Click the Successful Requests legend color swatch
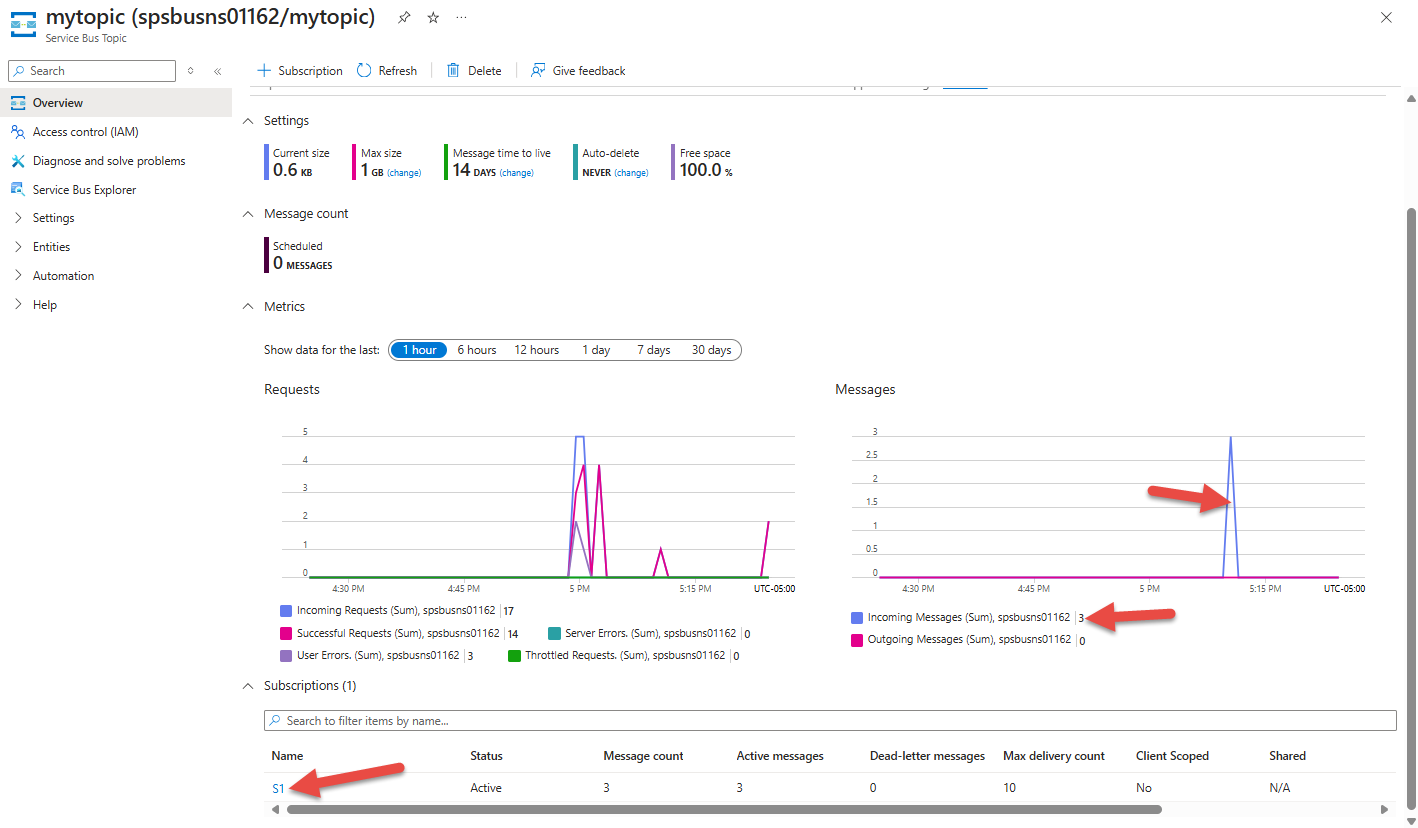Viewport: 1418px width, 828px height. pyautogui.click(x=286, y=633)
